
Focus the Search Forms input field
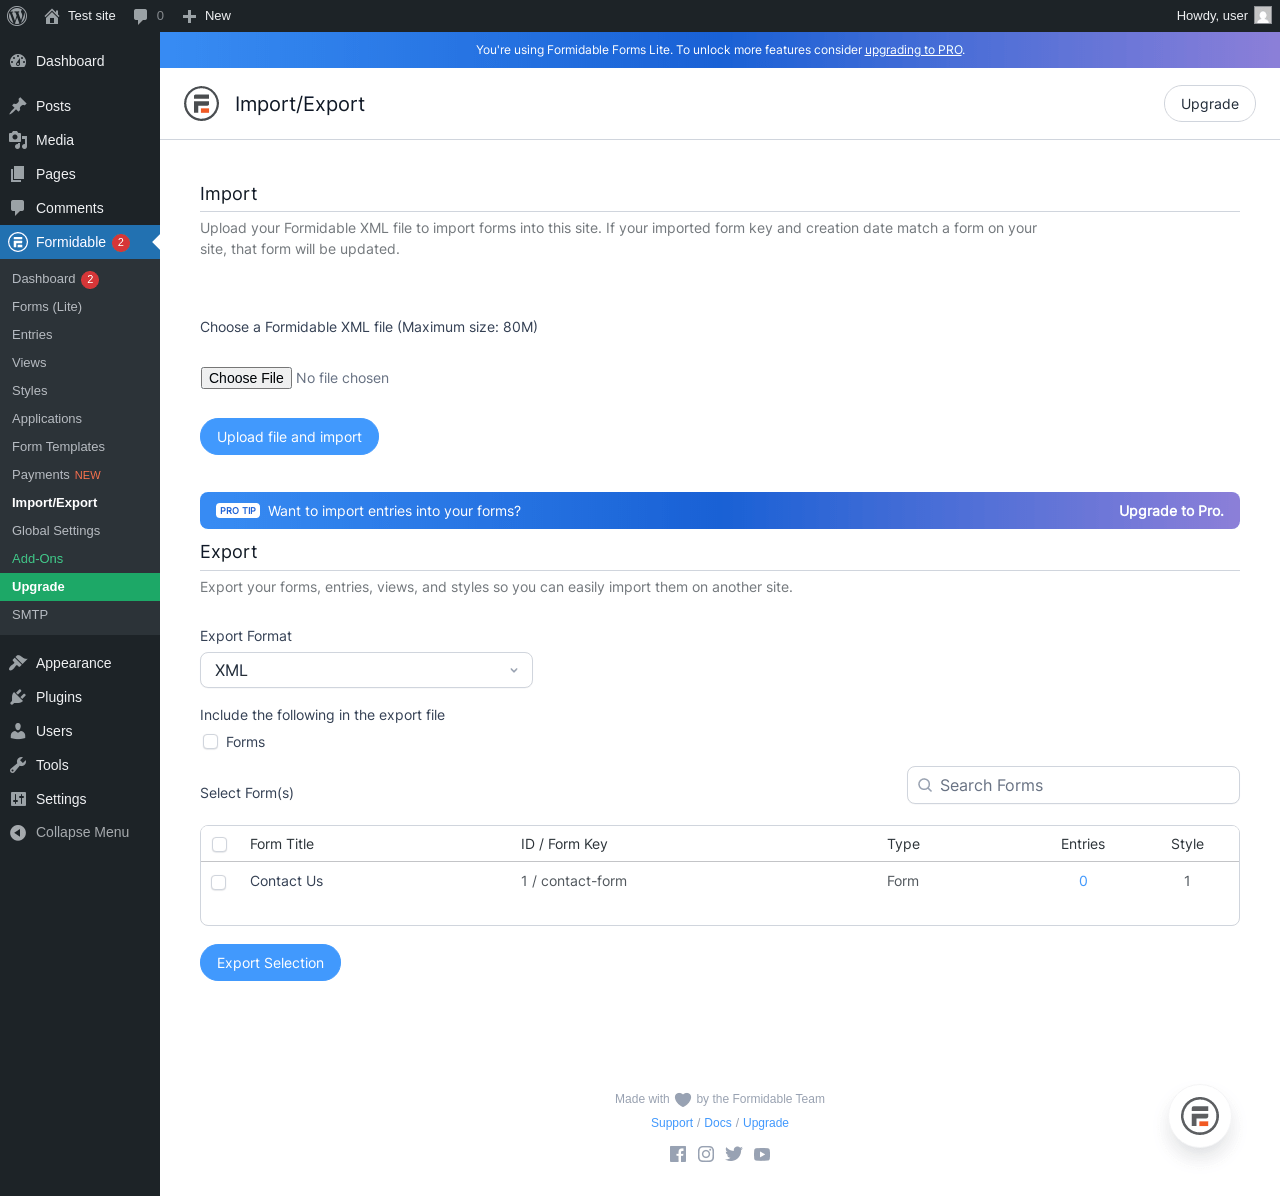click(1073, 785)
